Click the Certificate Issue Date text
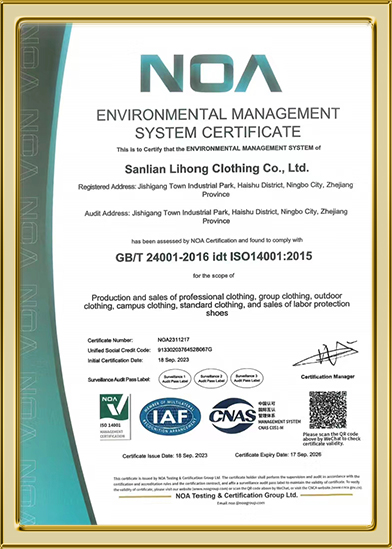 (x=165, y=456)
